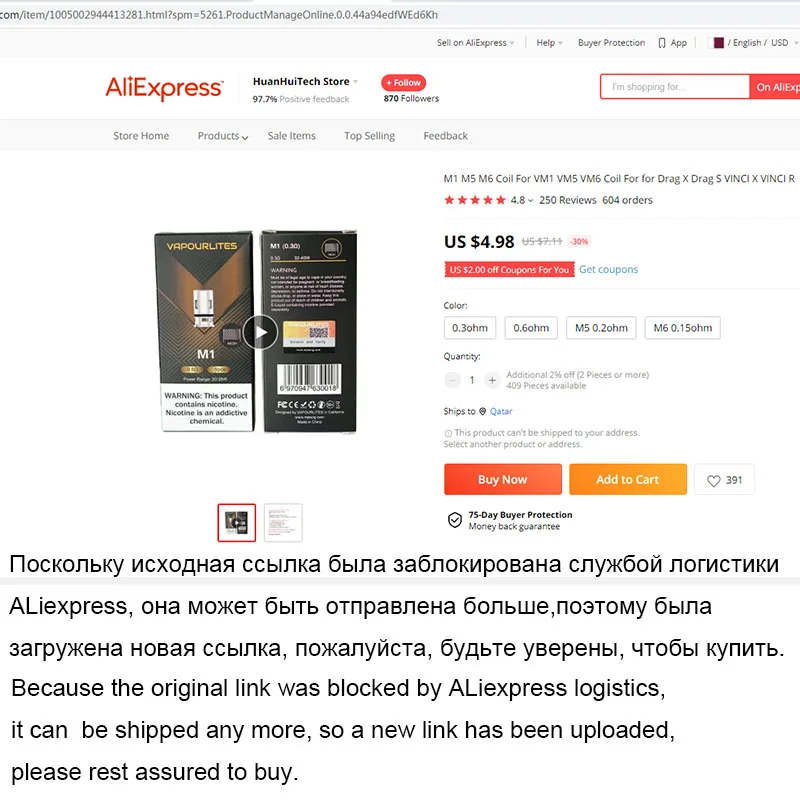The height and width of the screenshot is (800, 800).
Task: Increase quantity with plus button
Action: click(x=492, y=380)
